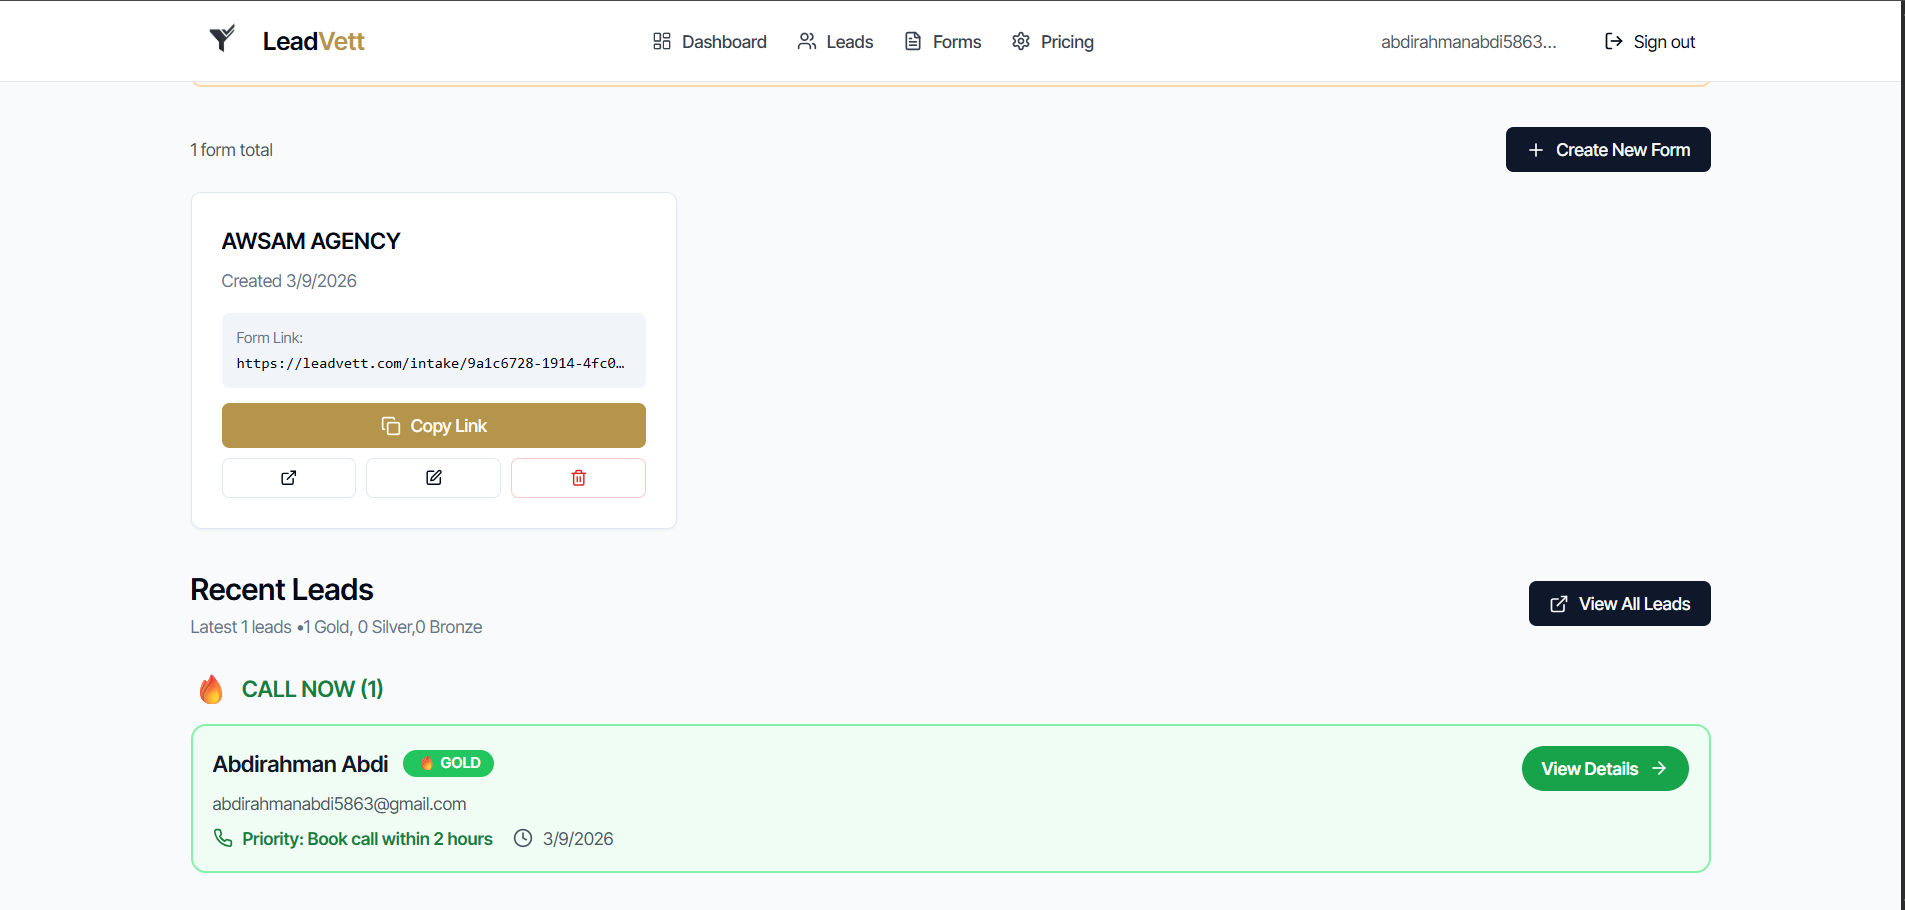
Task: Open the Dashboard nav item
Action: [x=710, y=42]
